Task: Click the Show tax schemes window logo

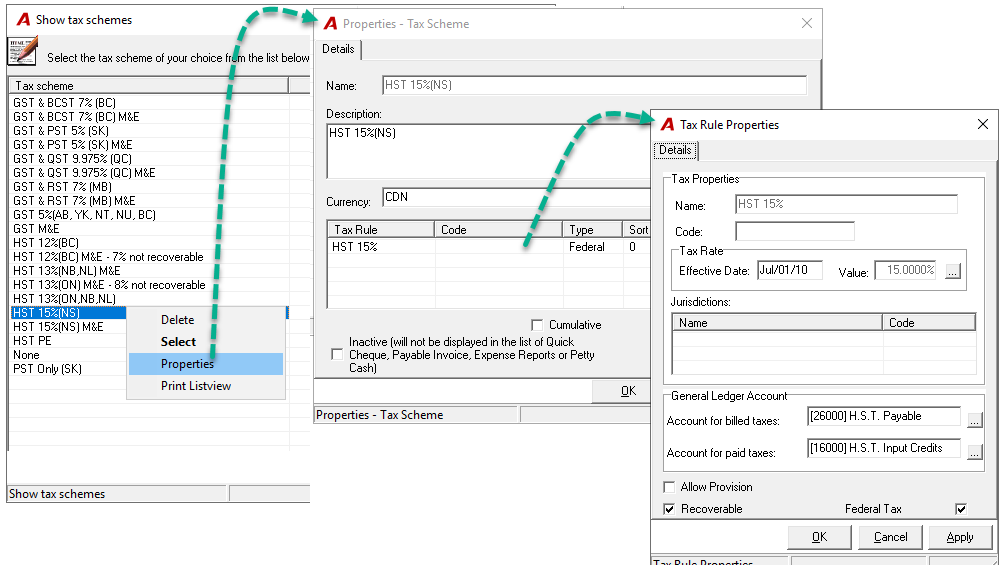Action: [x=24, y=20]
